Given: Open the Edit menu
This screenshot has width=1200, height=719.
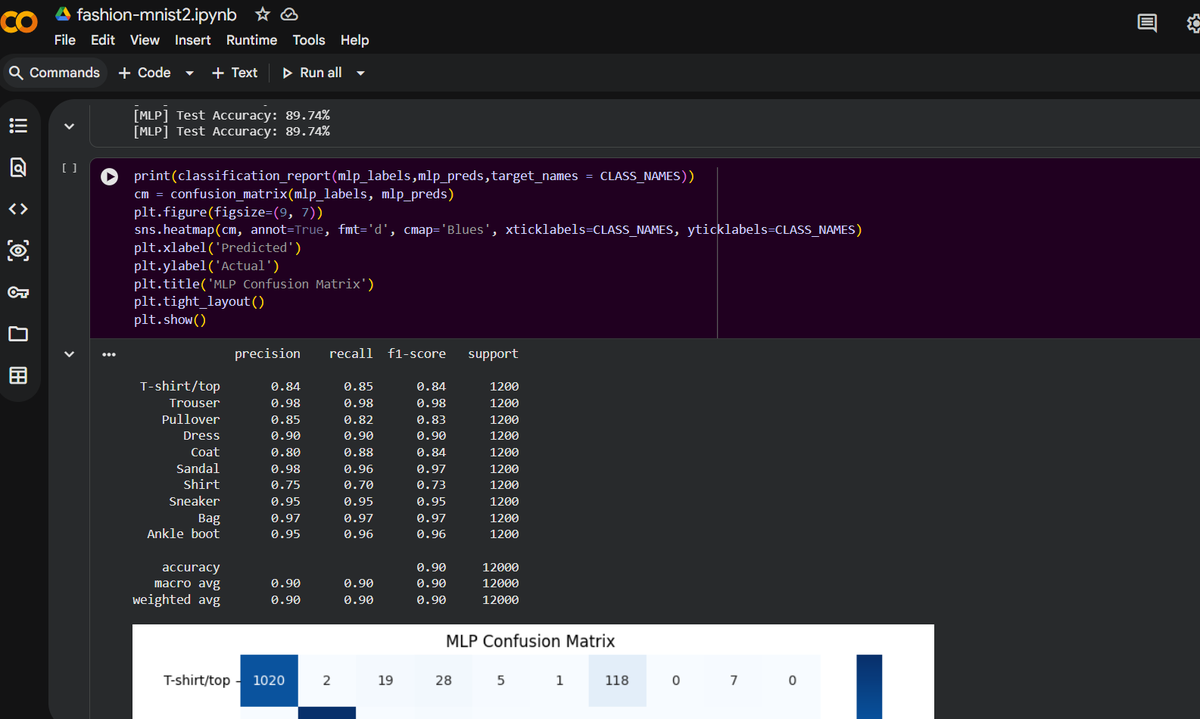Looking at the screenshot, I should pyautogui.click(x=102, y=40).
